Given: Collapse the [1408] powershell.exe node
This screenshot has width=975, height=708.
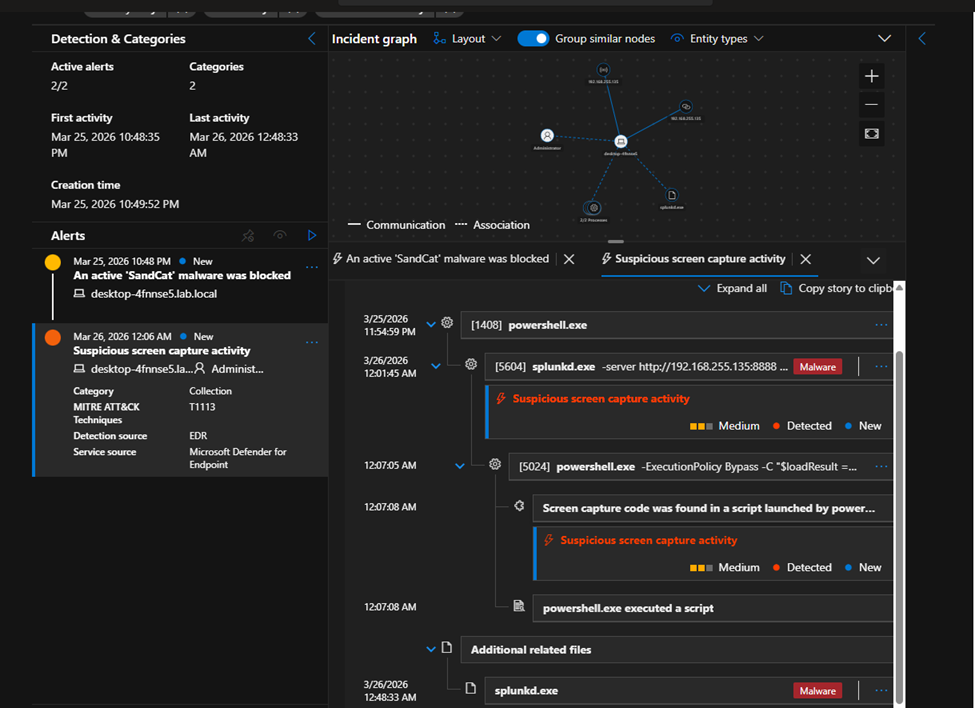Looking at the screenshot, I should pos(431,324).
